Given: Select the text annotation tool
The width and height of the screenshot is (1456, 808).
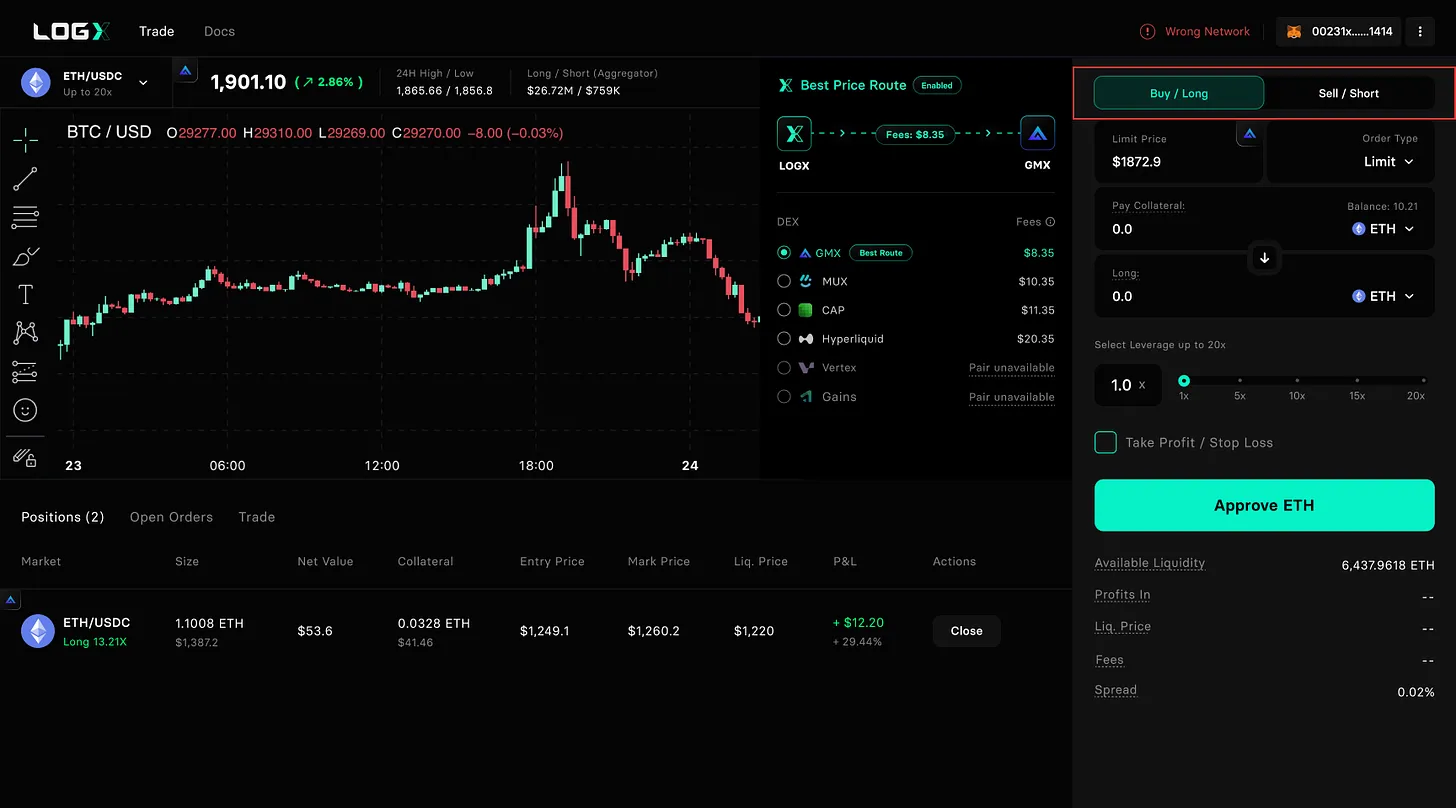Looking at the screenshot, I should pyautogui.click(x=26, y=294).
